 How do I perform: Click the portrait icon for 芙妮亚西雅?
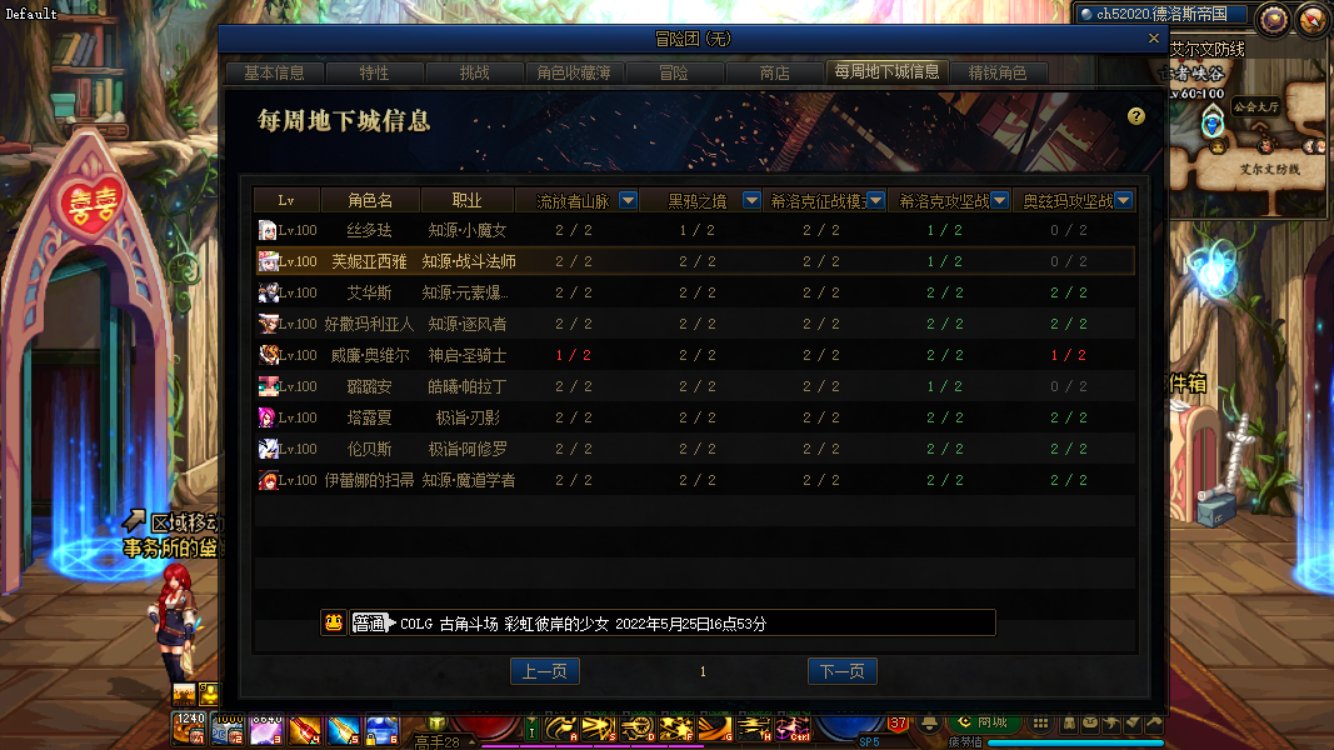click(267, 261)
